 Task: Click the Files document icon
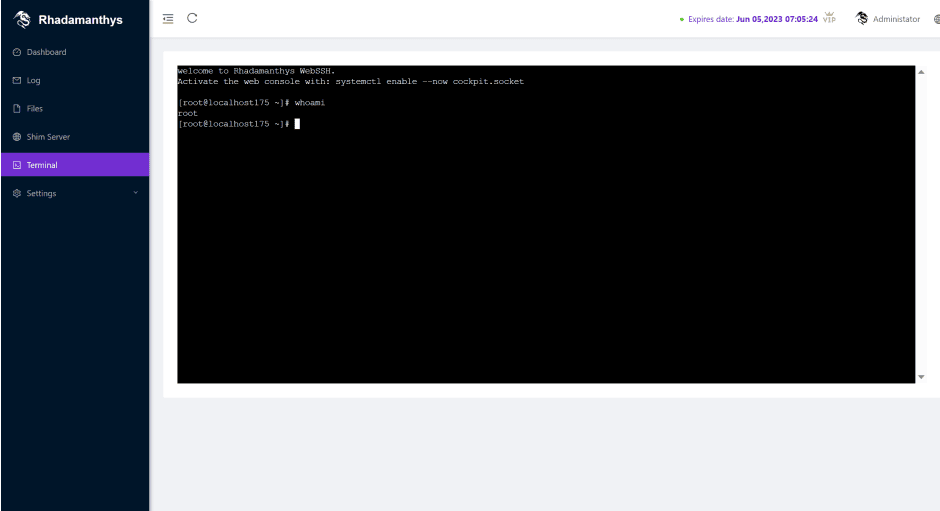click(17, 108)
